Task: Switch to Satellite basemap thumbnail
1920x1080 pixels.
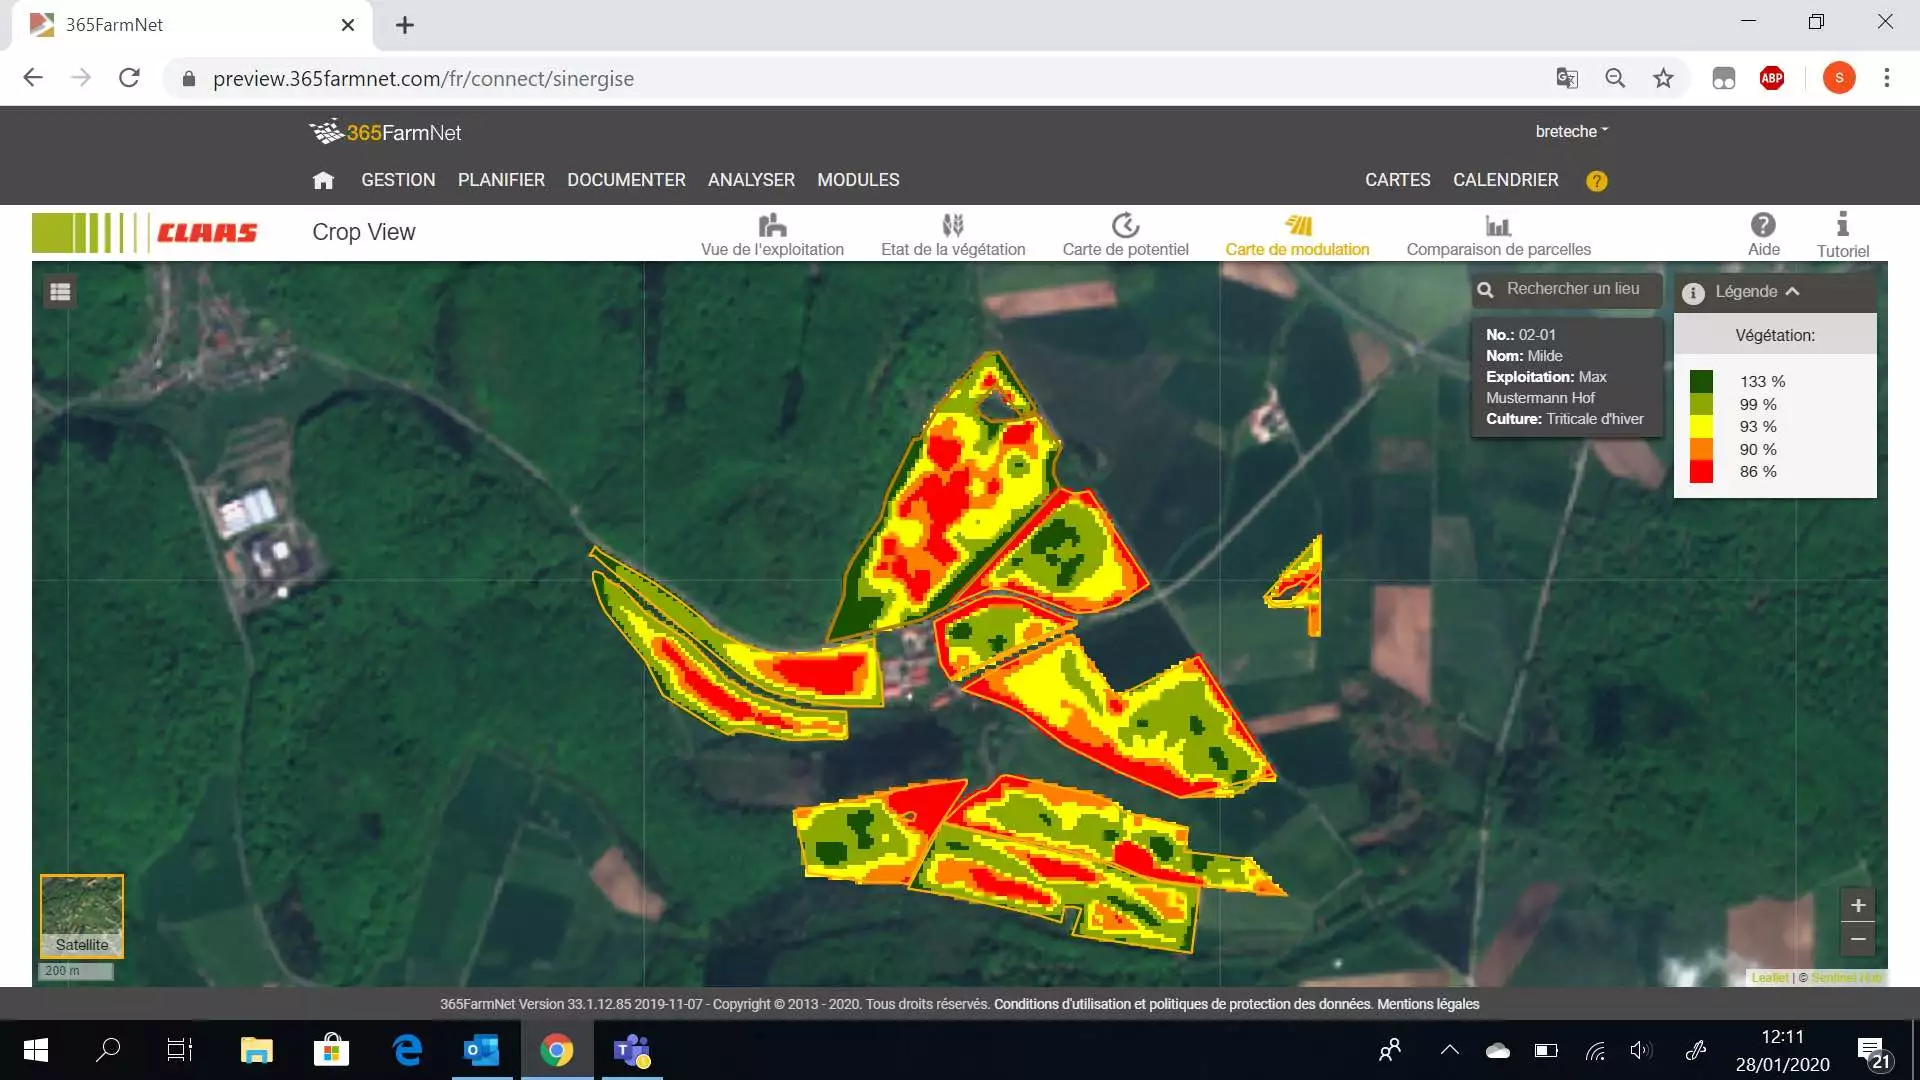Action: pos(82,916)
